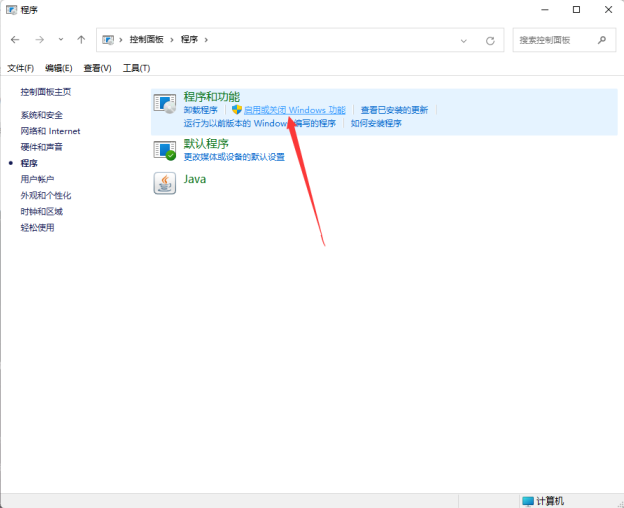Viewport: 624px width, 508px height.
Task: Click the back navigation arrow
Action: pos(15,40)
